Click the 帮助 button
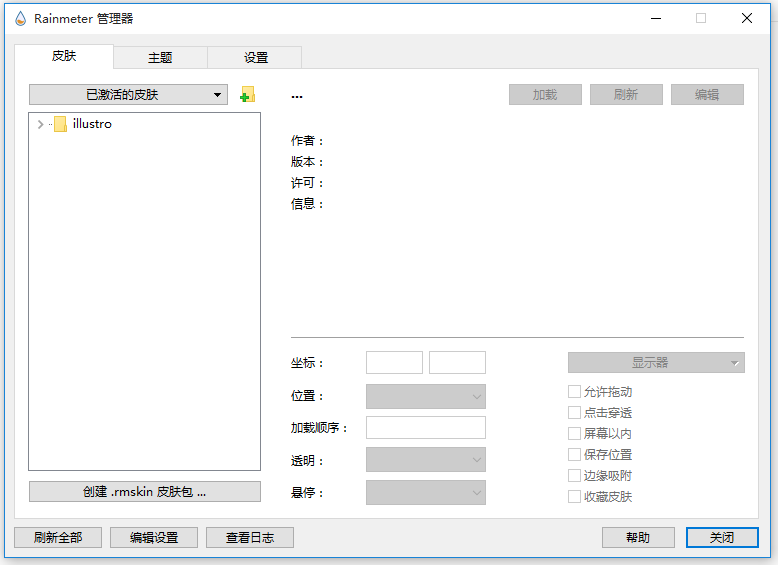Screen dimensions: 778x565 point(638,538)
